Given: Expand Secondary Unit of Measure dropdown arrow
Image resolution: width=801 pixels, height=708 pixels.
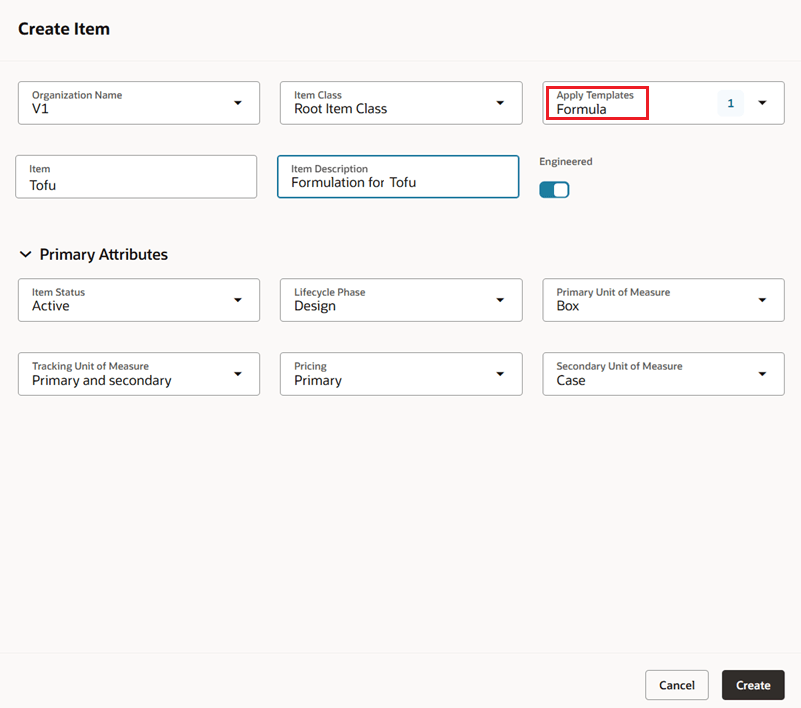Looking at the screenshot, I should pyautogui.click(x=763, y=374).
